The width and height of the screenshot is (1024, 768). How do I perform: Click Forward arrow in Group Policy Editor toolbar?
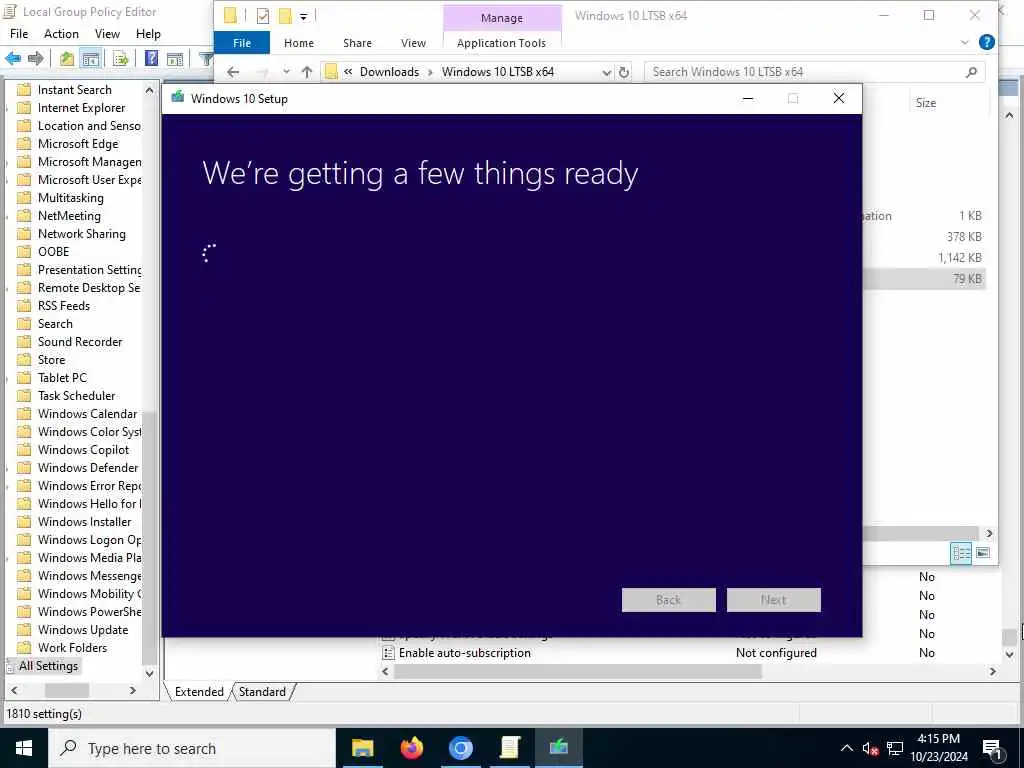coord(35,59)
